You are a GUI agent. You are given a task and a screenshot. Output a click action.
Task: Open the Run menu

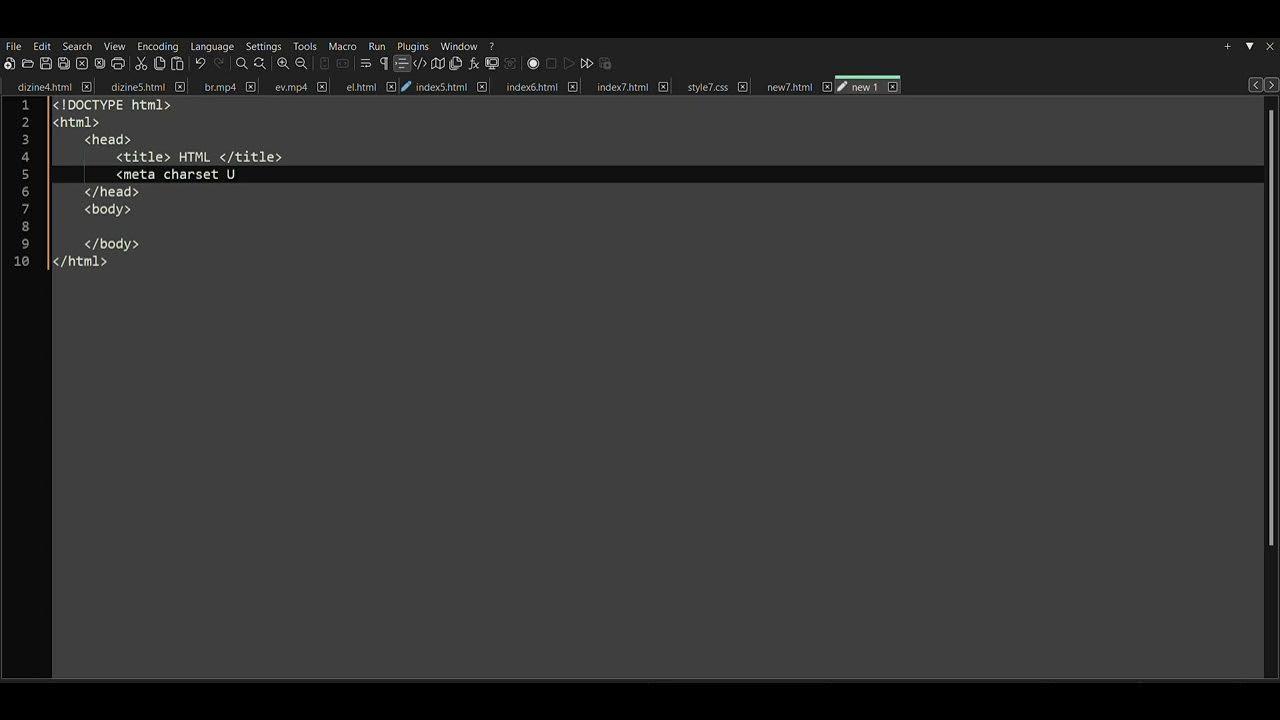(377, 46)
